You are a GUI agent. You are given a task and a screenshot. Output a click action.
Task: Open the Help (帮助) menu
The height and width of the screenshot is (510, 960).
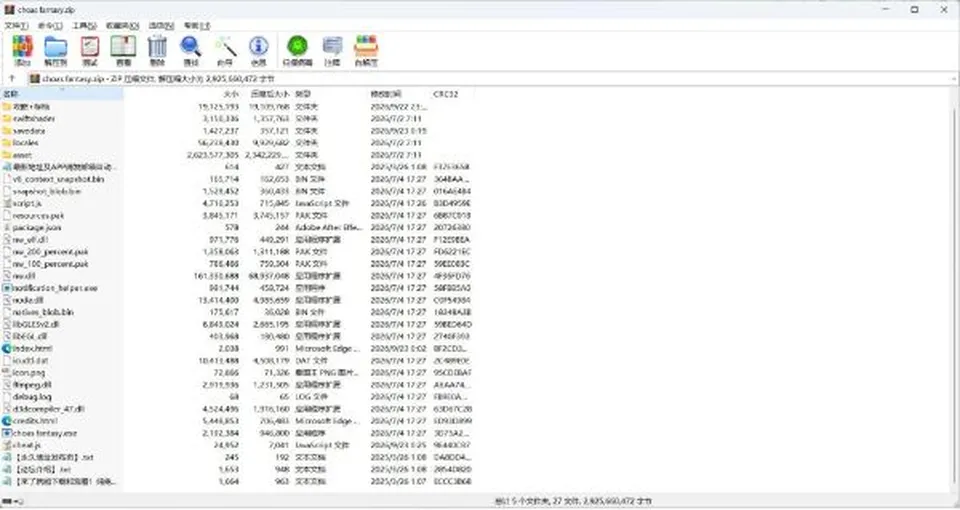coord(197,26)
